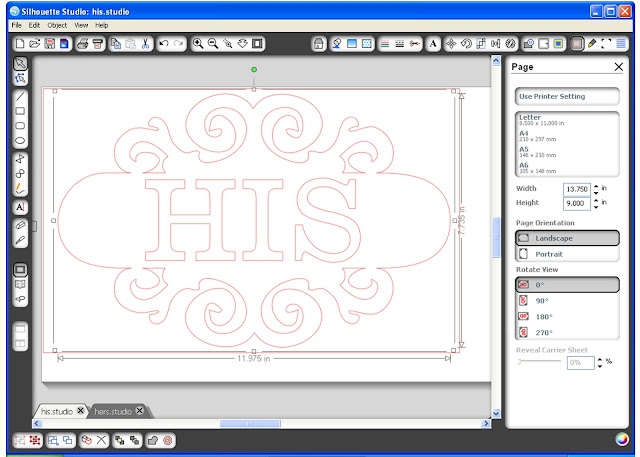This screenshot has height=457, width=640.
Task: Choose Landscape page orientation
Action: [x=567, y=238]
